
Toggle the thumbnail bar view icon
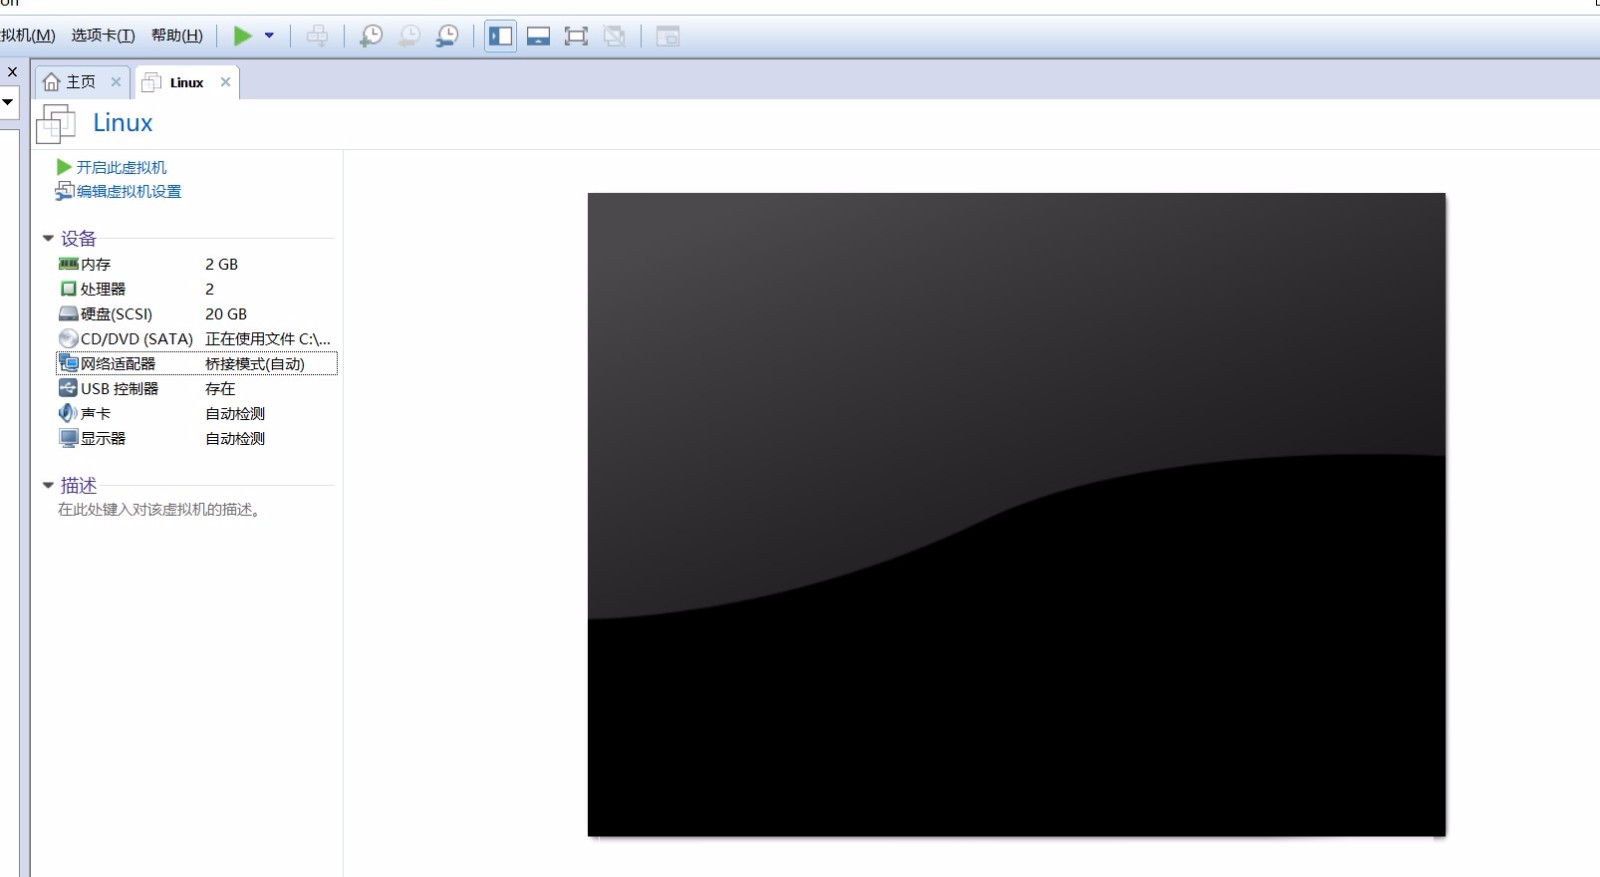click(538, 36)
